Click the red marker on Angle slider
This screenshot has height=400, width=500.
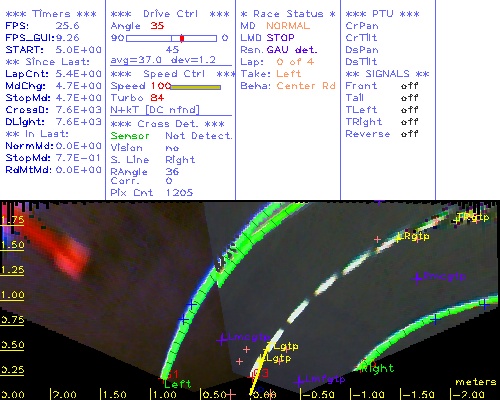tap(182, 38)
